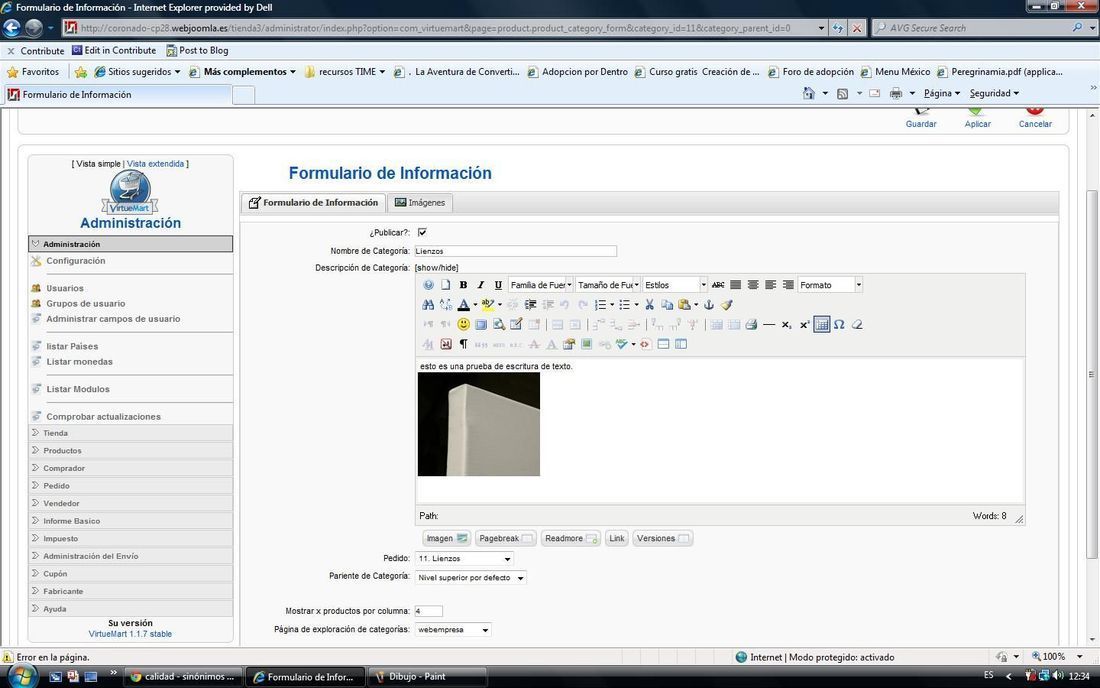Click the spellcheck icon with checkmark
This screenshot has height=688, width=1100.
622,344
